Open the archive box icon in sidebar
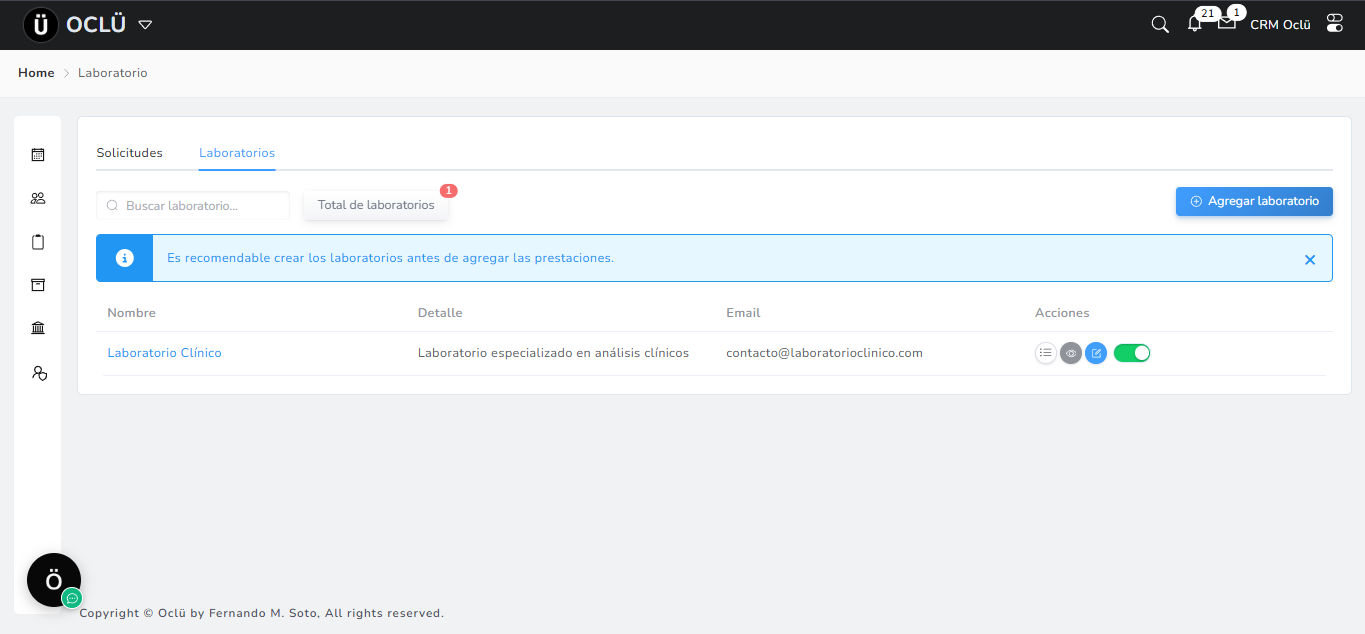 point(38,285)
